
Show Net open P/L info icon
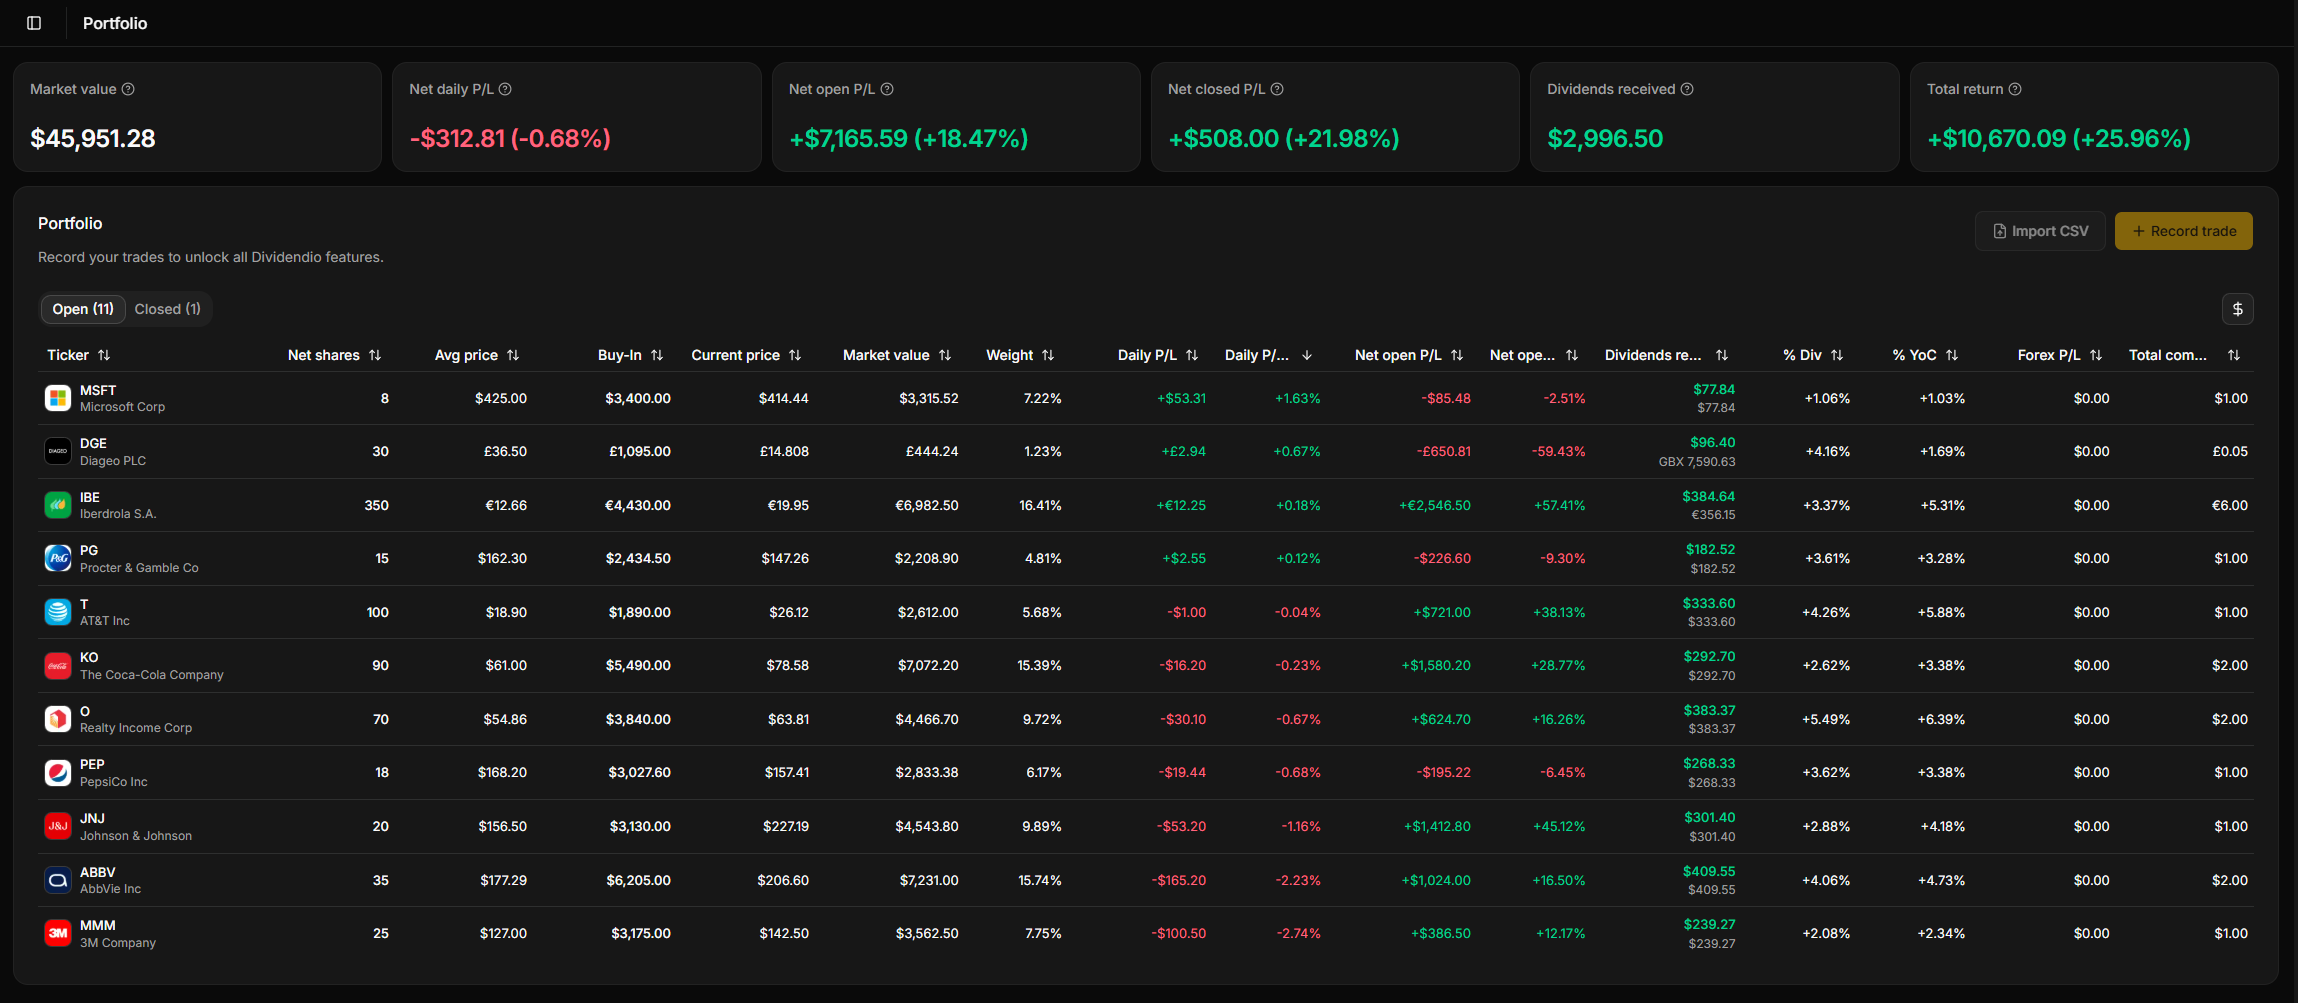tap(887, 89)
